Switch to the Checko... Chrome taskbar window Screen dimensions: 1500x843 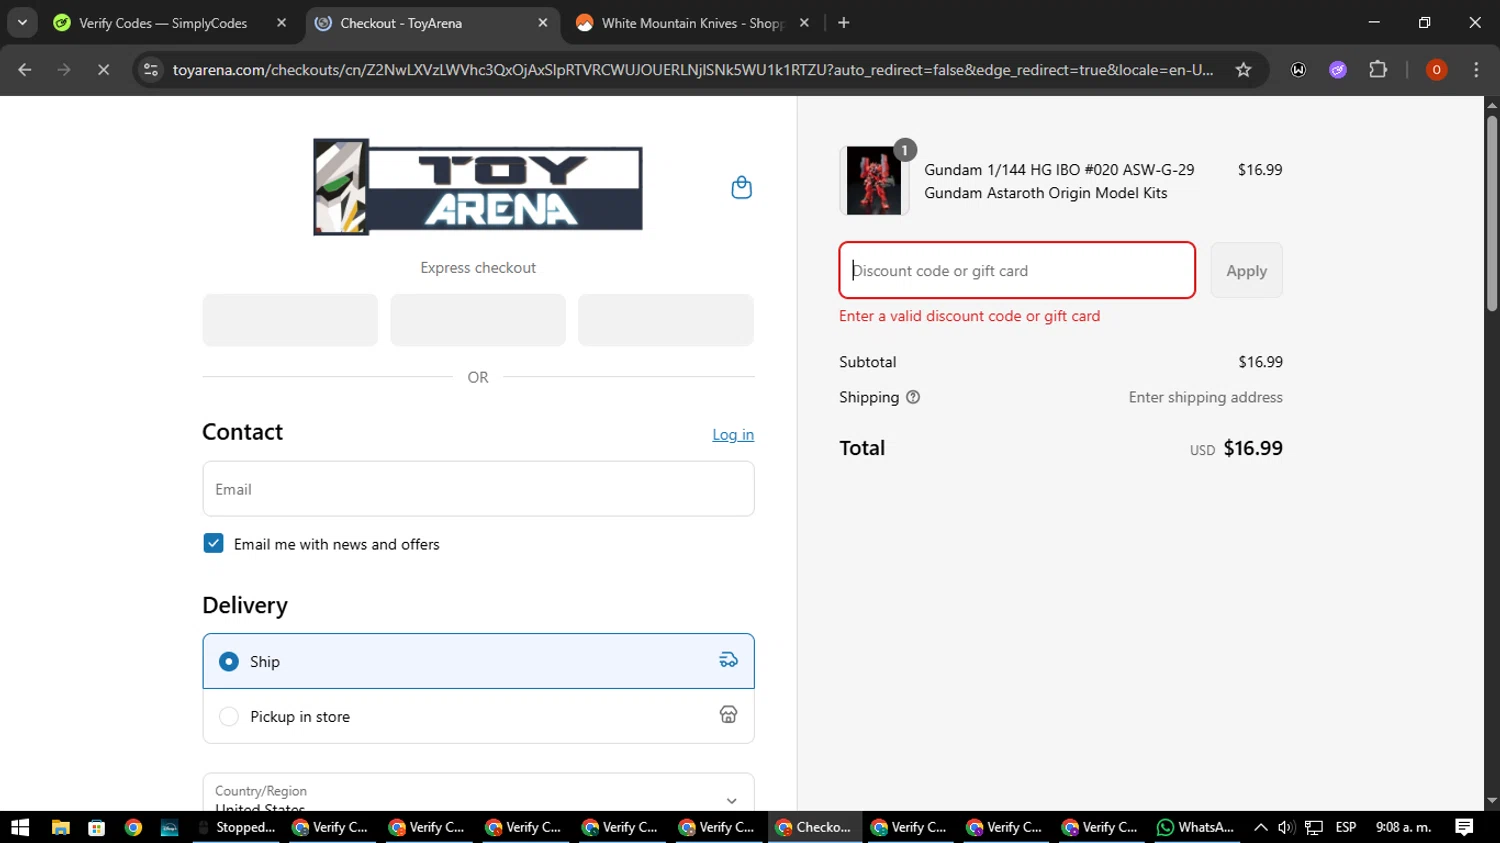[815, 827]
